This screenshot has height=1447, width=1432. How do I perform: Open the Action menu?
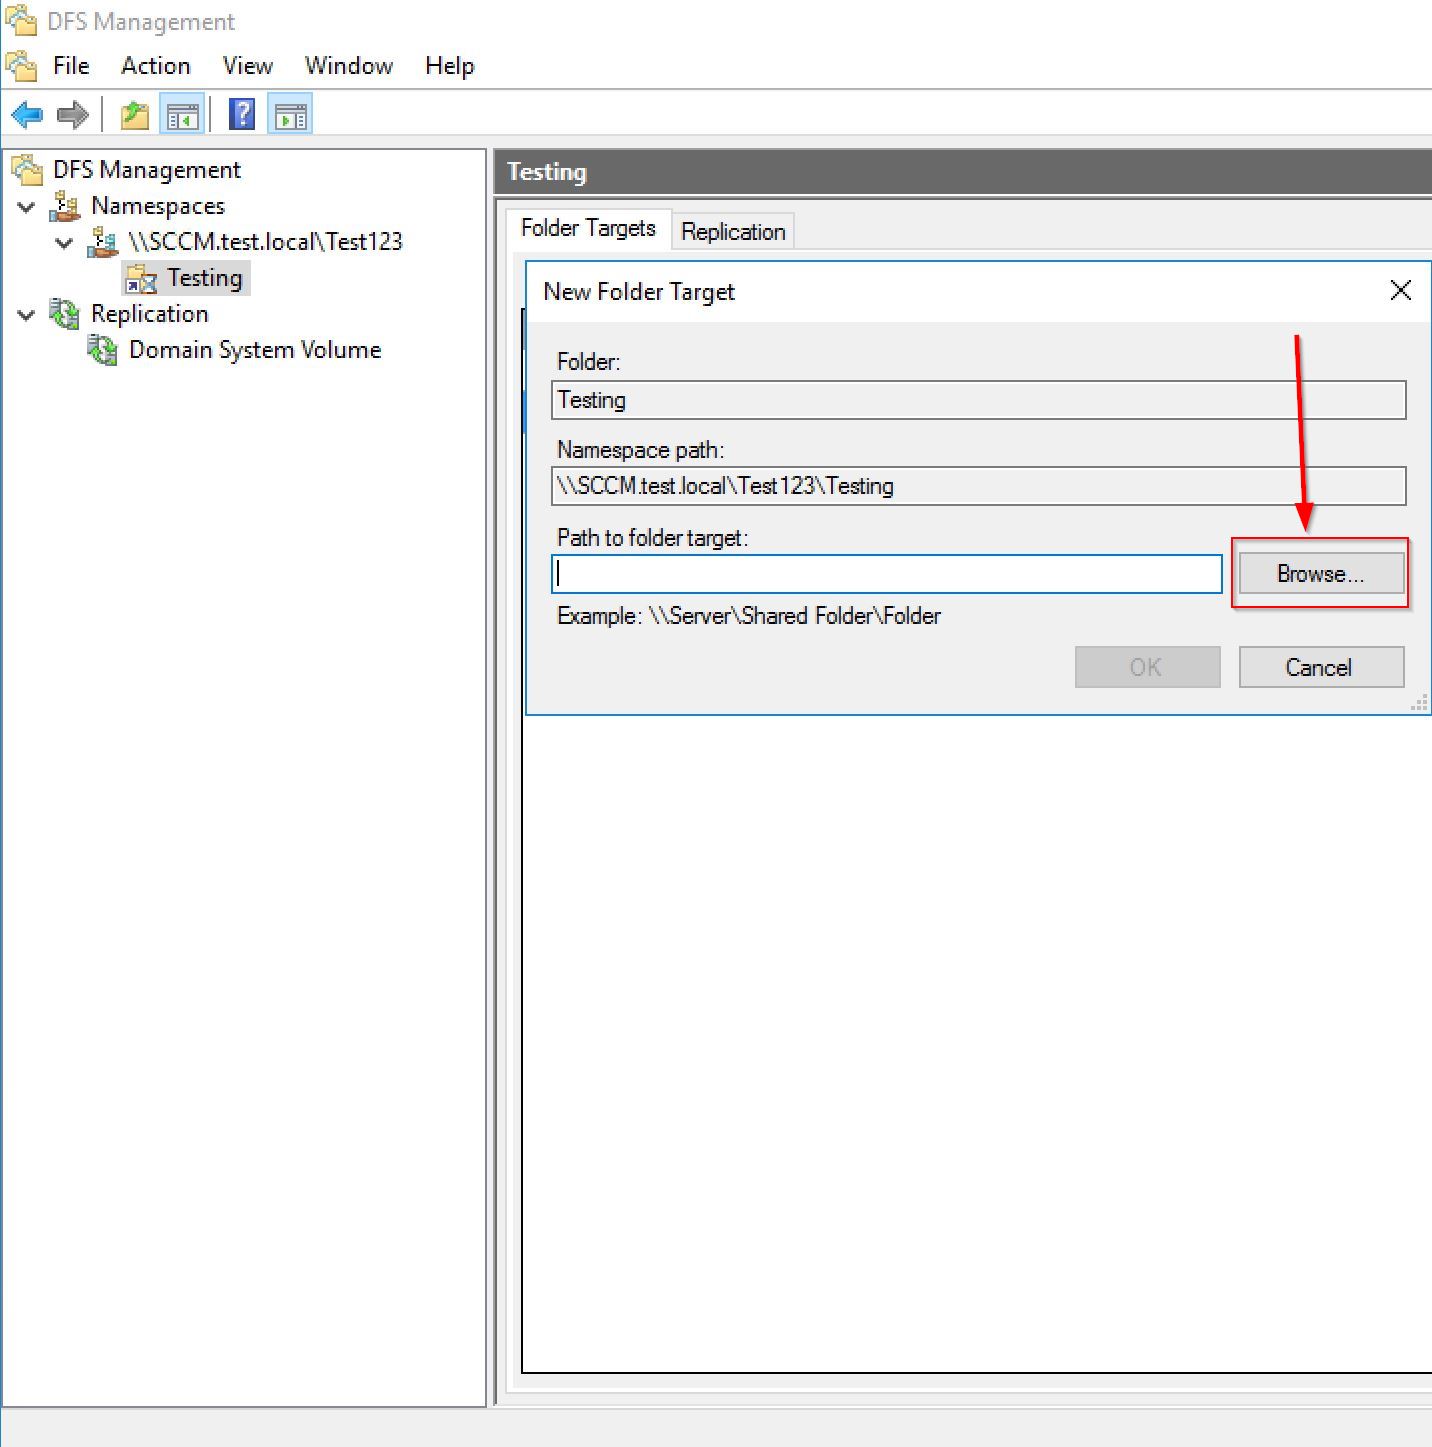pyautogui.click(x=155, y=66)
